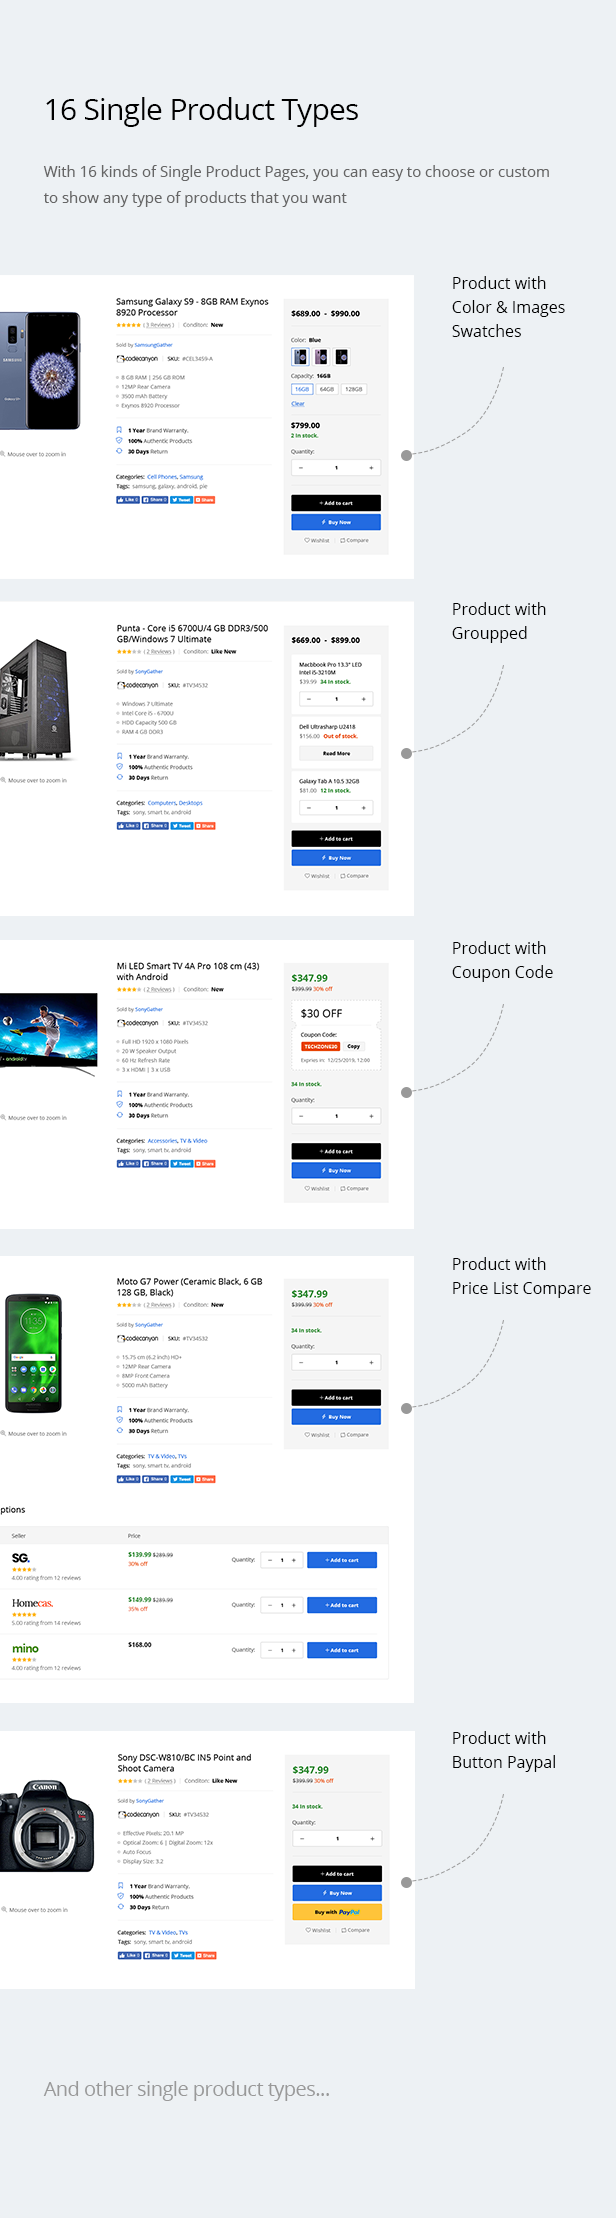Viewport: 616px width, 2218px height.
Task: Click Facebook Like icon under Samsung Galaxy S9
Action: tap(127, 500)
